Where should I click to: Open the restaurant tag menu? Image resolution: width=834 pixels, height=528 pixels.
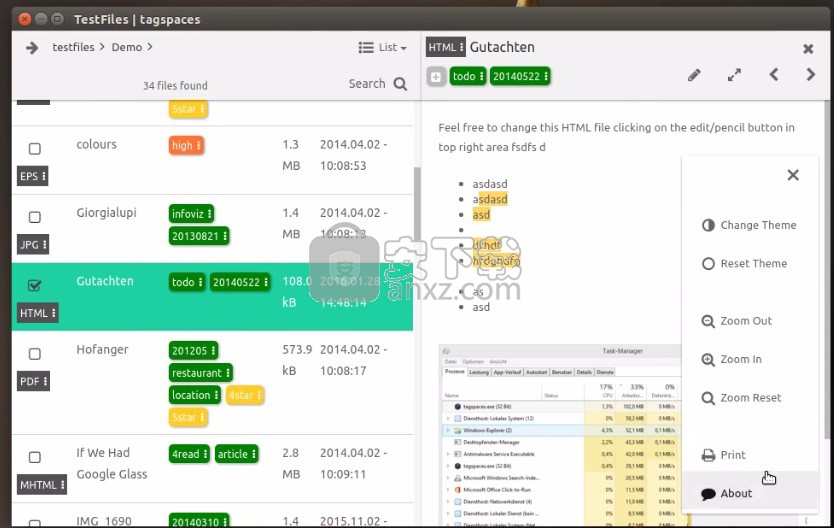click(x=201, y=373)
